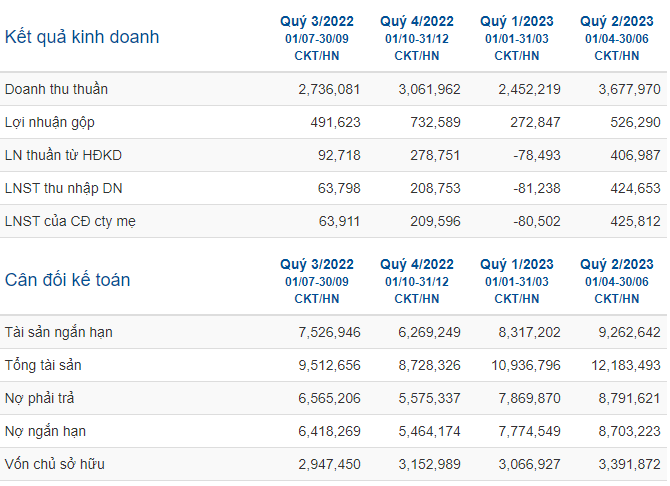This screenshot has width=670, height=486.
Task: Click short-term debt value 8,703,223
Action: (x=629, y=431)
